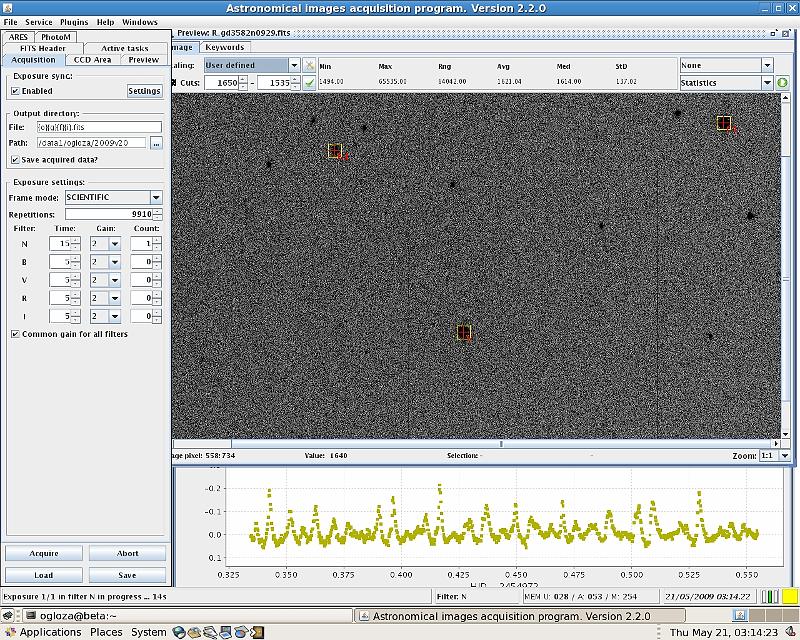This screenshot has height=640, width=800.
Task: Open the path browse button with three dots
Action: click(x=156, y=143)
